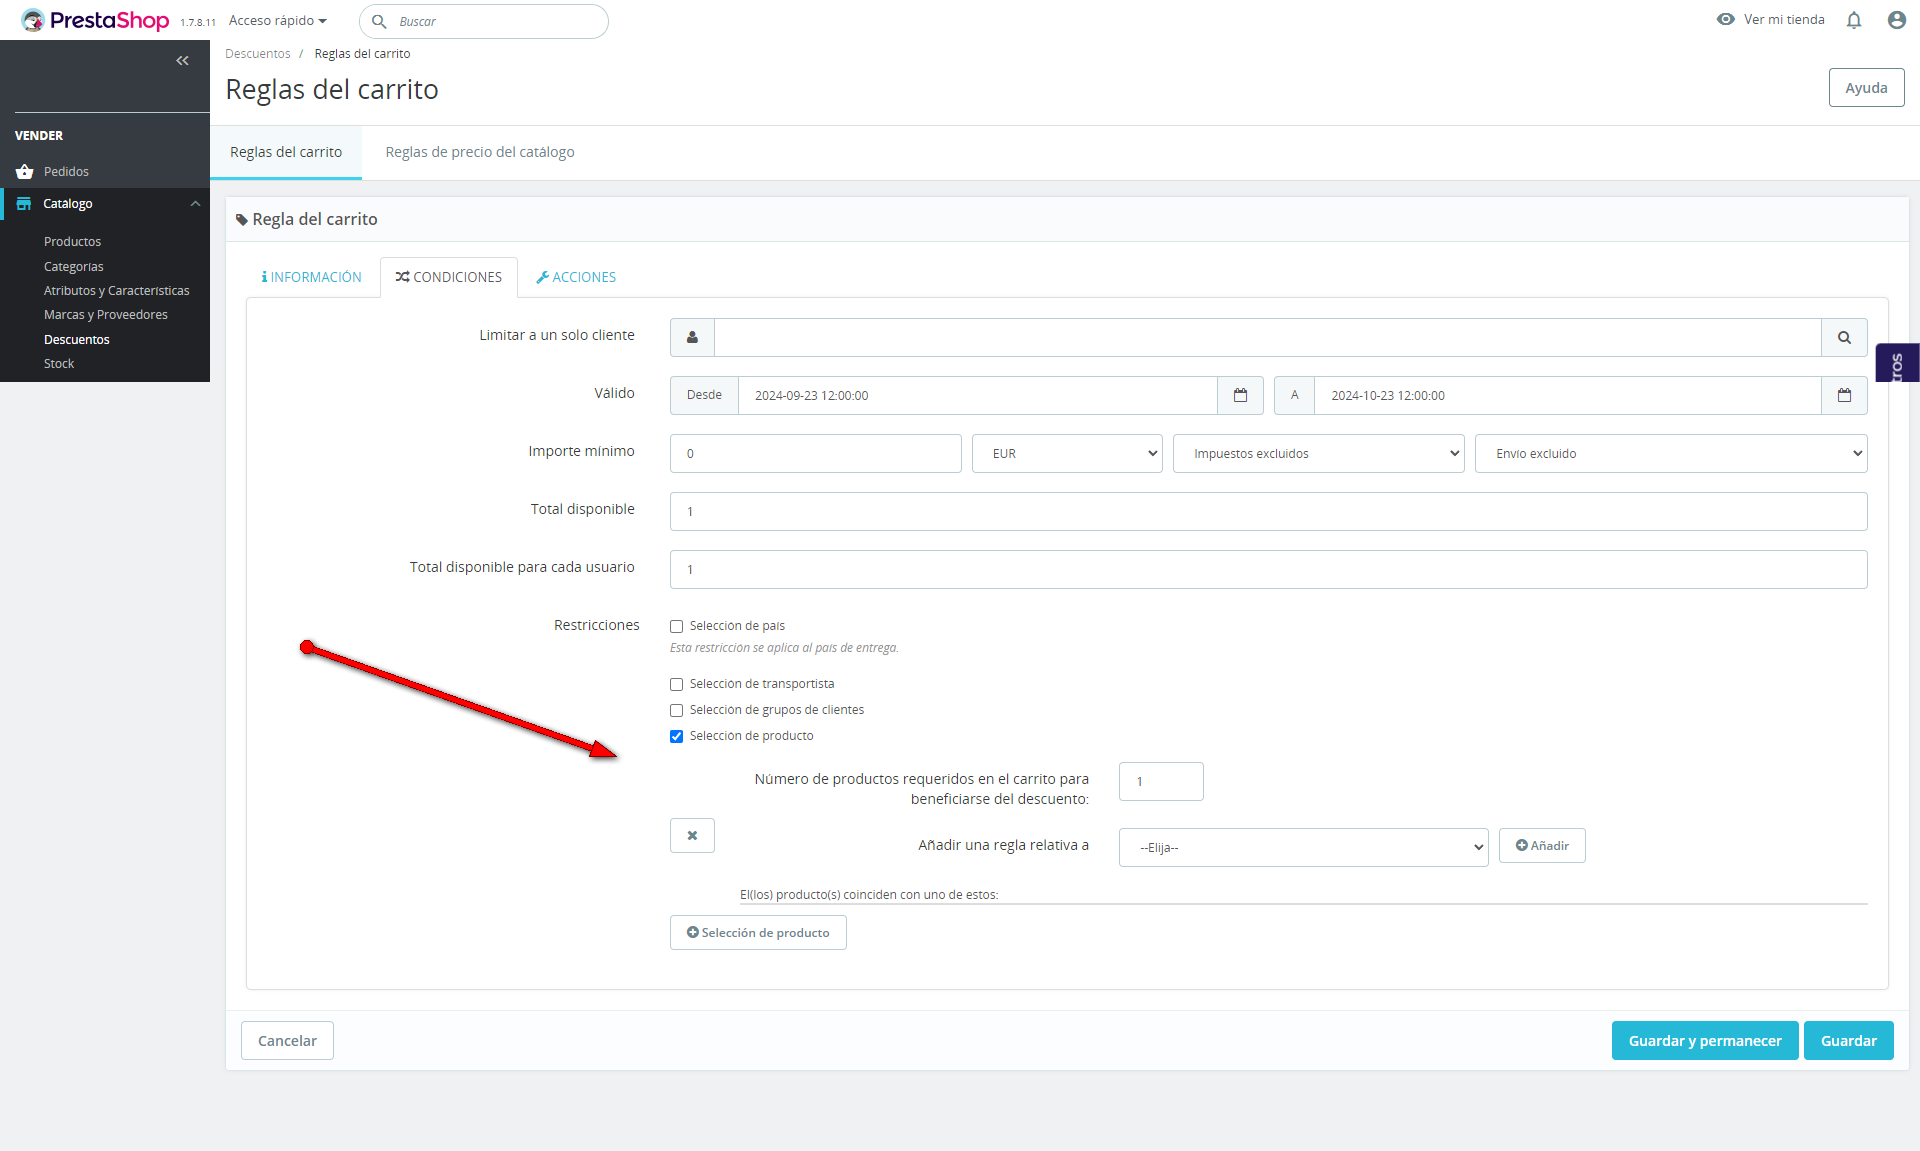
Task: Open the '--Elija--' rule type dropdown
Action: 1302,848
